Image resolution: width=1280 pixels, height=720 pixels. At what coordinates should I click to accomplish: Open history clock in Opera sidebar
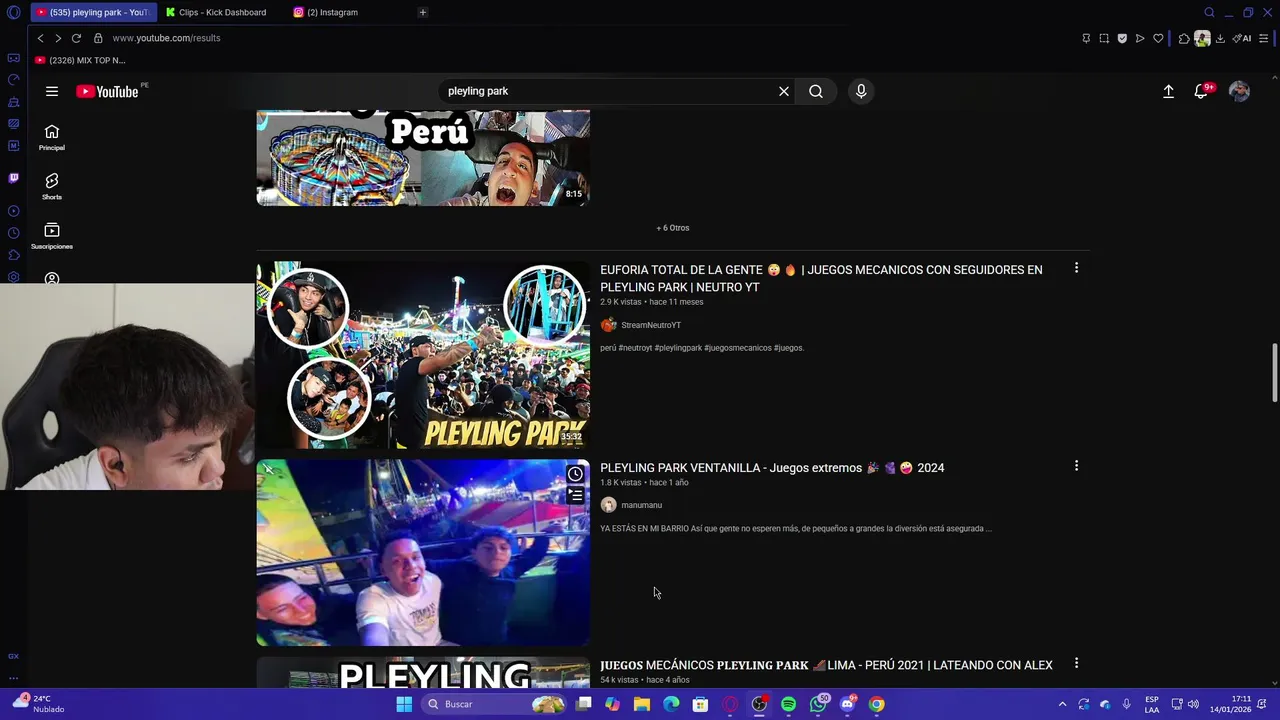(13, 233)
